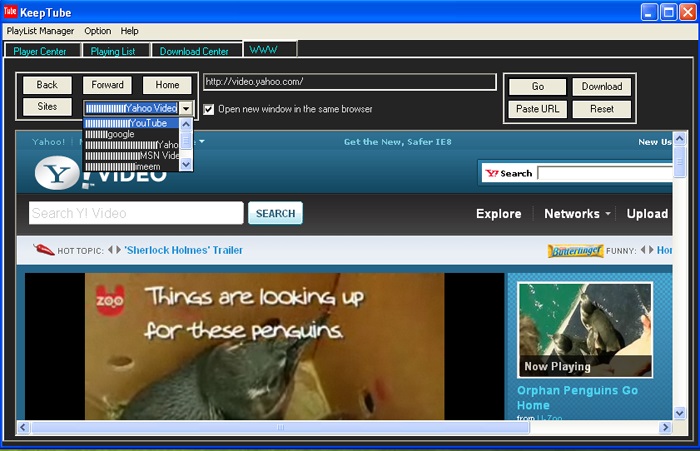The height and width of the screenshot is (451, 700).
Task: Click the horizontal scrollbar thumb
Action: pyautogui.click(x=280, y=427)
